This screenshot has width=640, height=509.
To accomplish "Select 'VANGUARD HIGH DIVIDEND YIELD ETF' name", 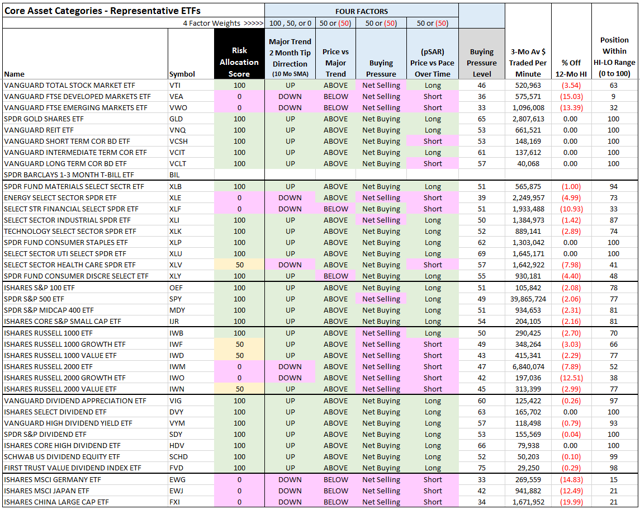I will click(x=68, y=423).
